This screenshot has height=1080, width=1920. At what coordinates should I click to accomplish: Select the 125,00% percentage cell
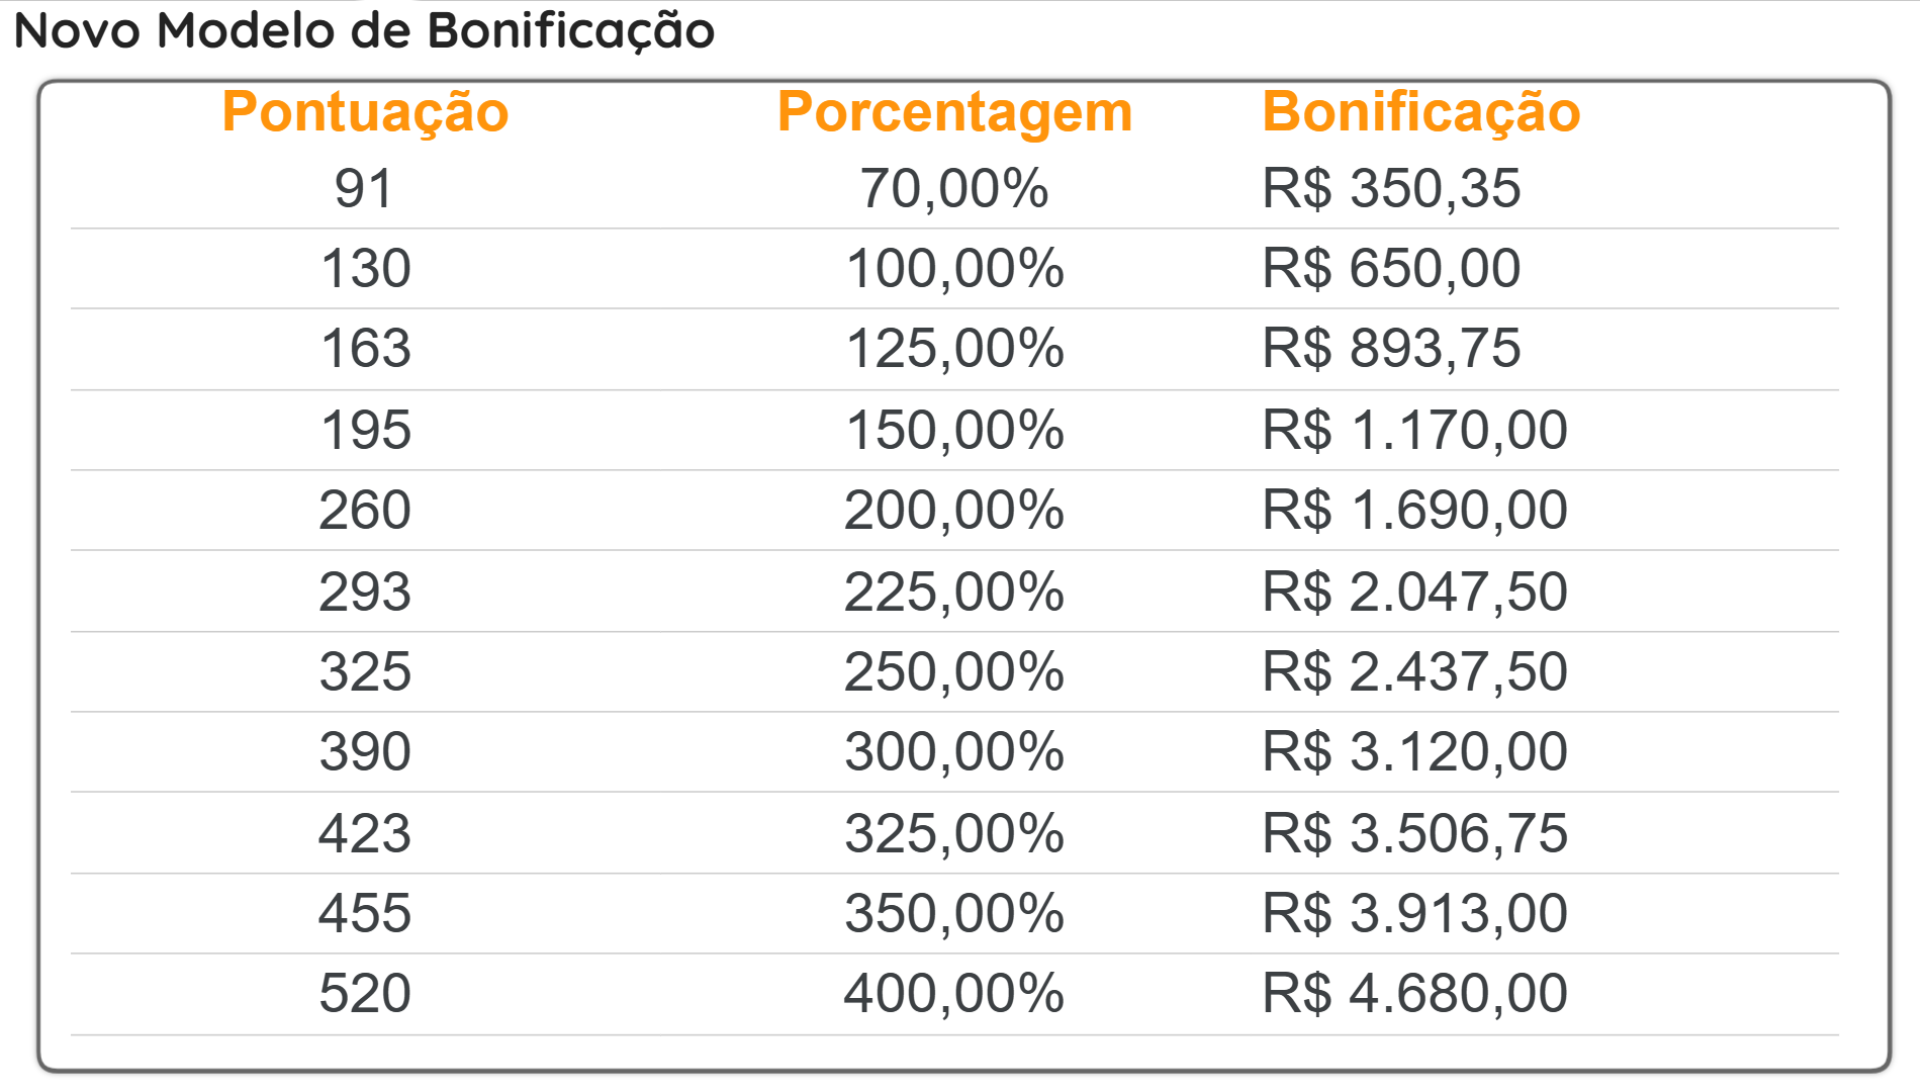coord(954,348)
